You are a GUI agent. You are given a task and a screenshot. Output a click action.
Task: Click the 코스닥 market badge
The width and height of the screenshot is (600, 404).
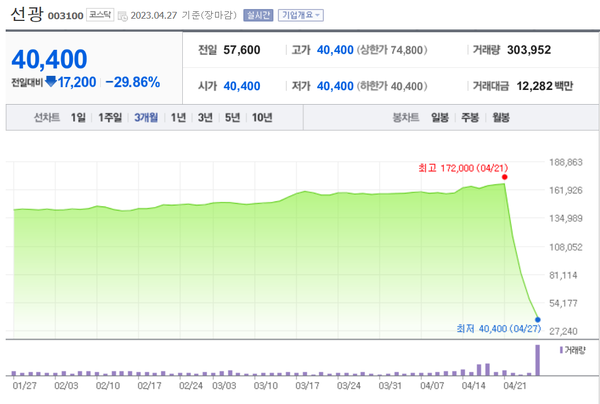pos(100,16)
